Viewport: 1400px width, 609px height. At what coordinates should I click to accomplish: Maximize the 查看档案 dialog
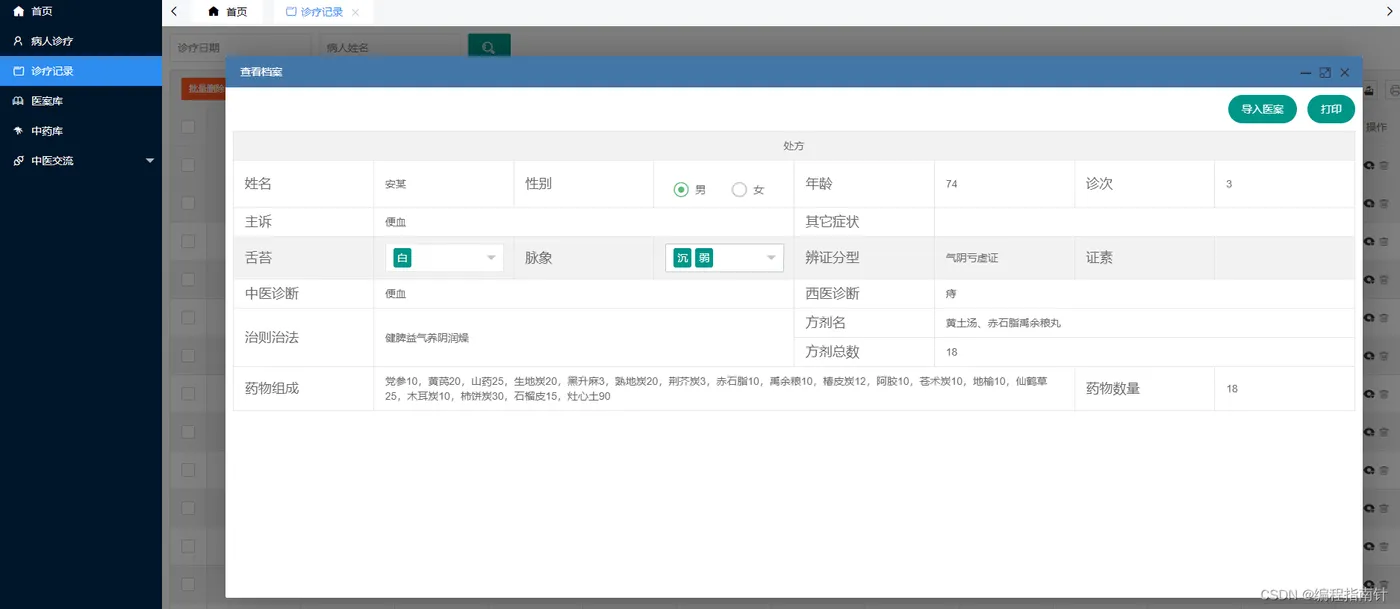pos(1325,73)
